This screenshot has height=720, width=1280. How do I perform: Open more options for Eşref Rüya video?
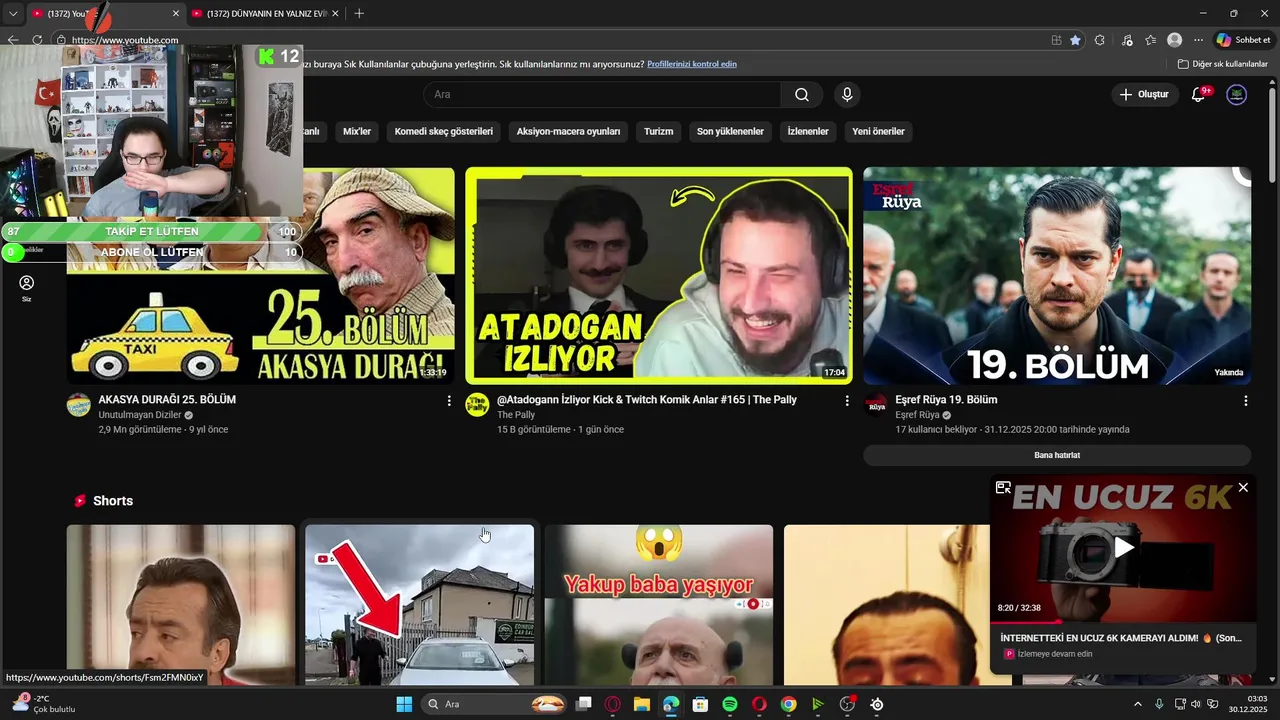coord(1245,400)
